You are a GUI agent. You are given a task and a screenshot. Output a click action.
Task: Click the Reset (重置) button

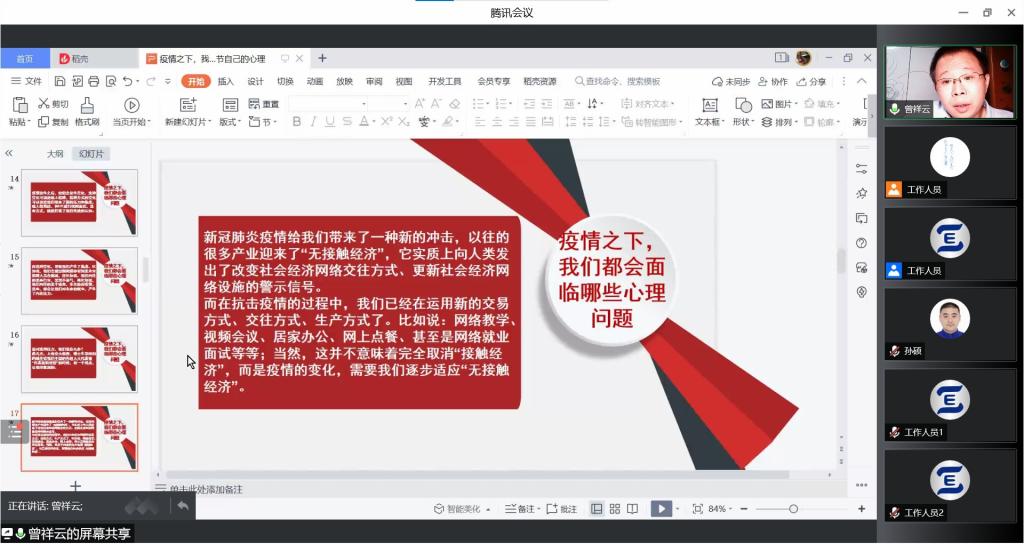pos(264,104)
